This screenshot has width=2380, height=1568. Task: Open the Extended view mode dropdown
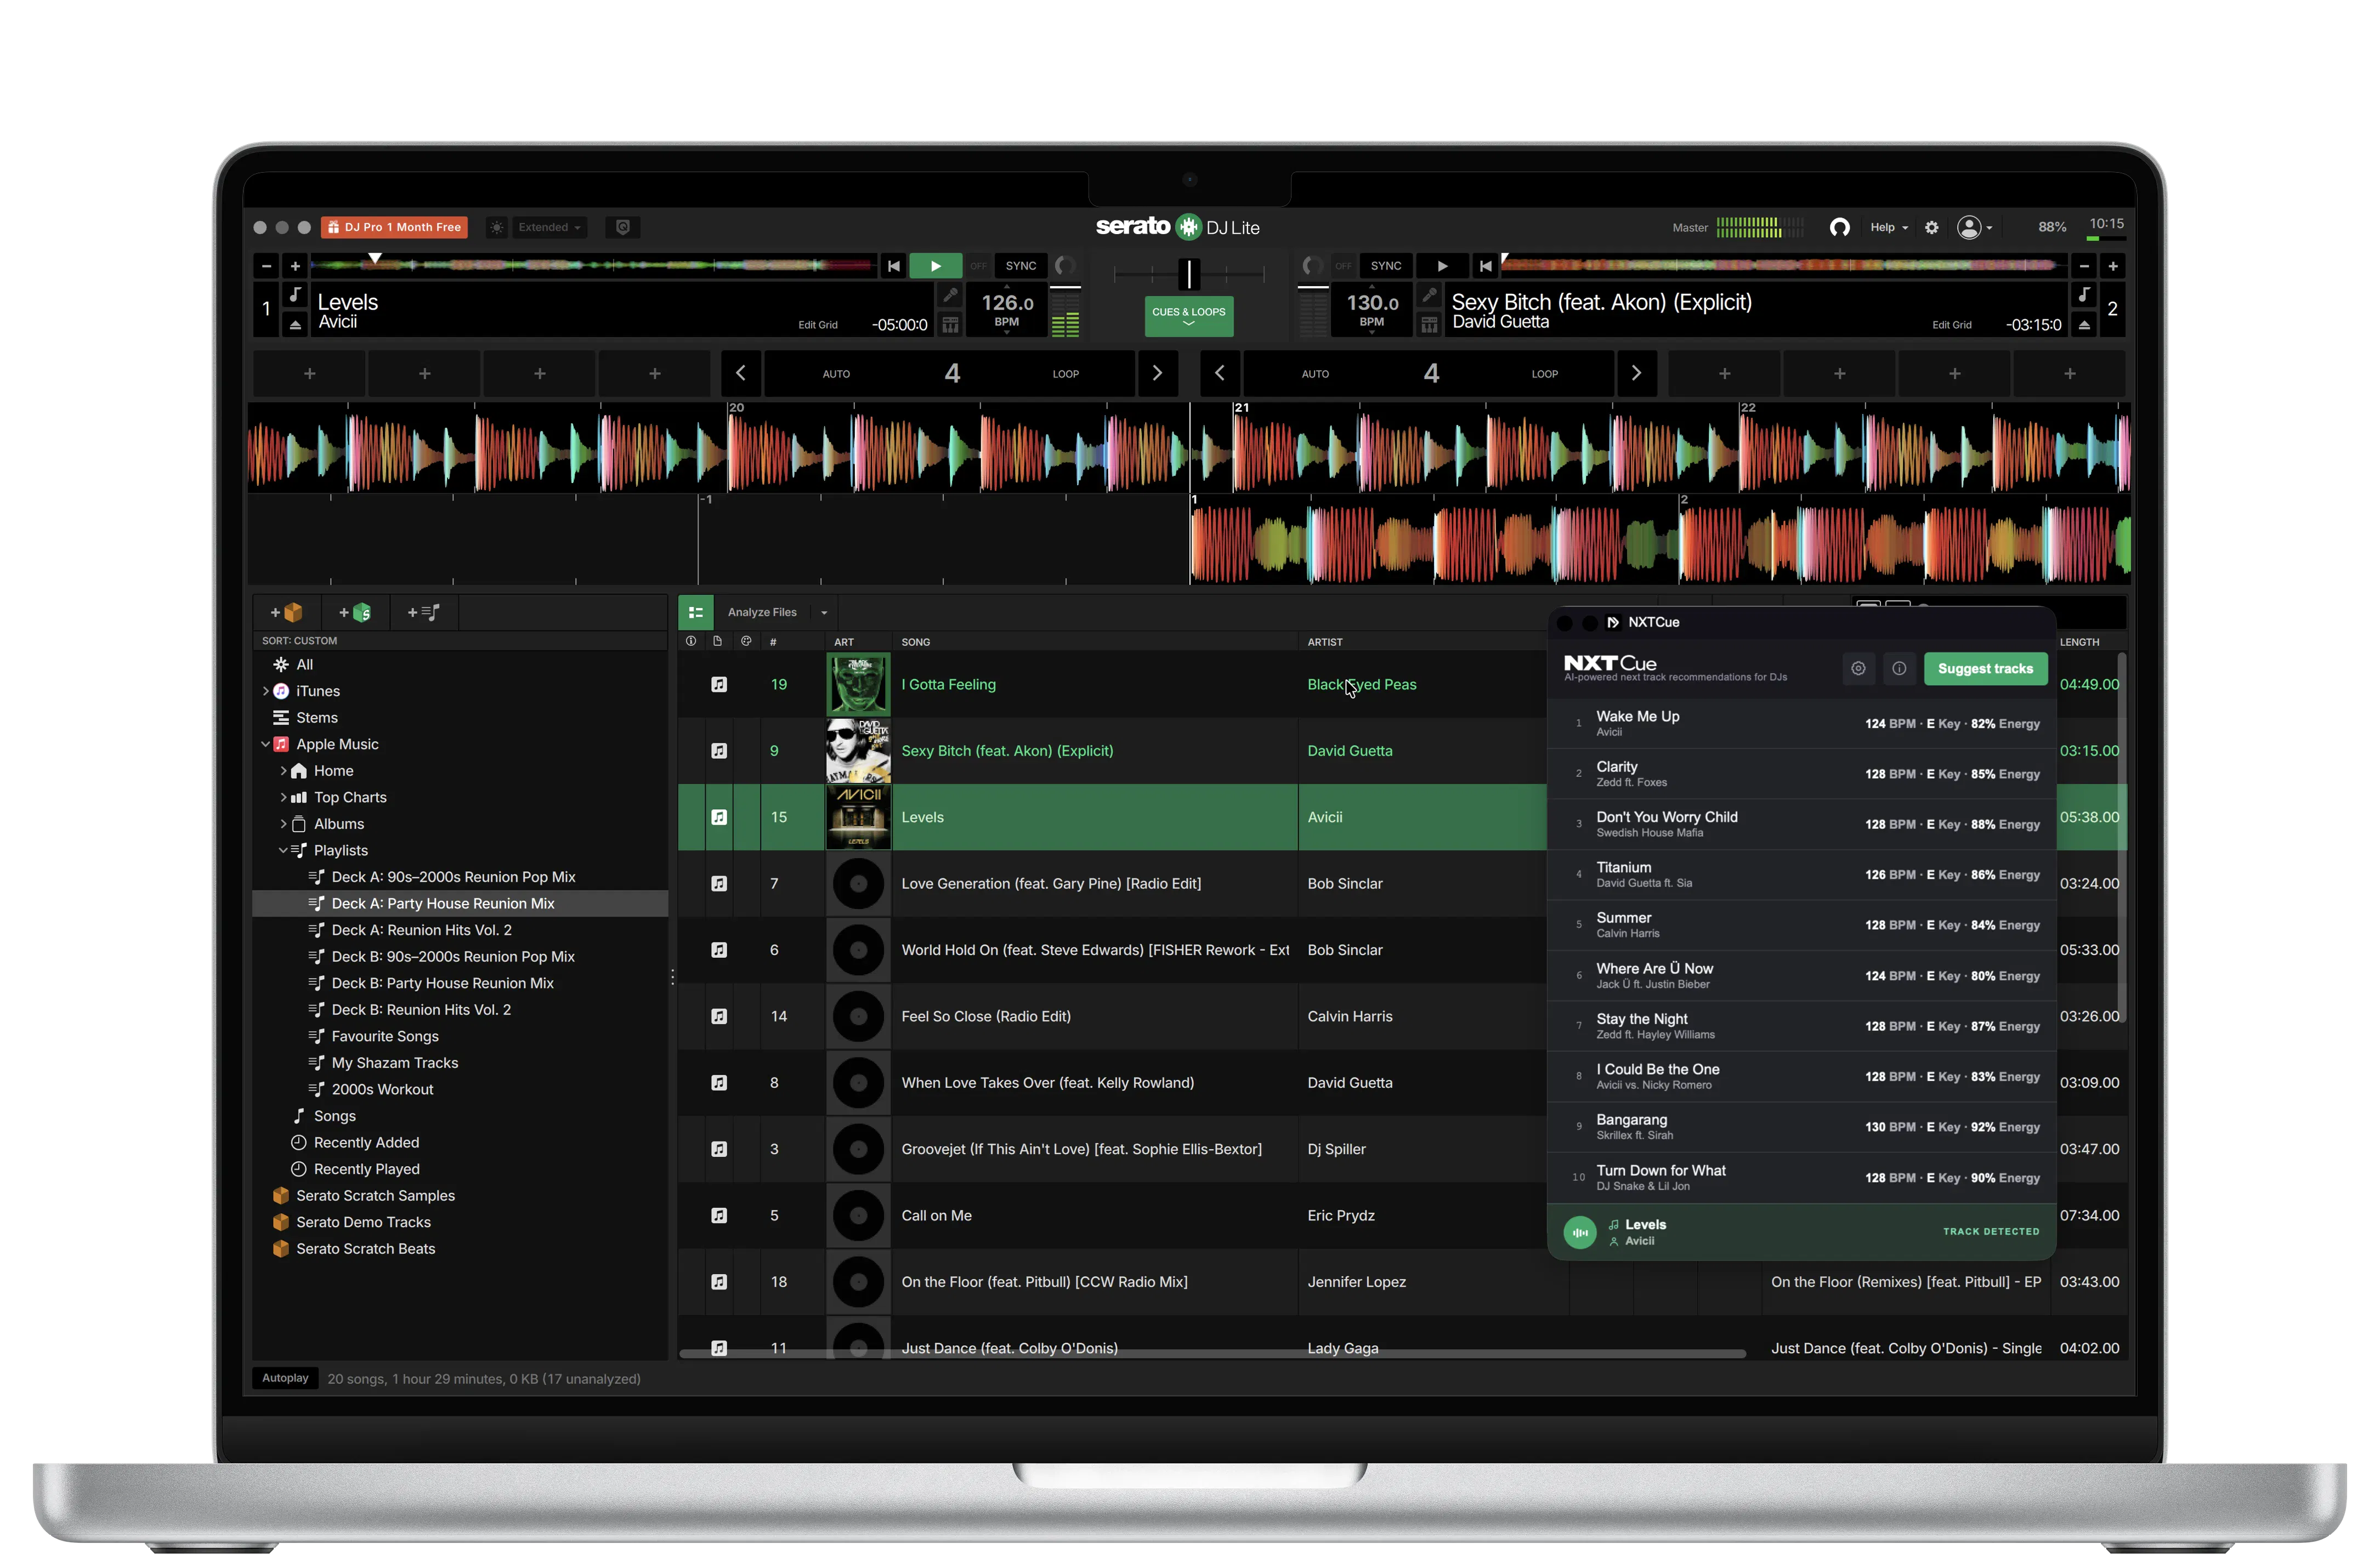[x=548, y=228]
